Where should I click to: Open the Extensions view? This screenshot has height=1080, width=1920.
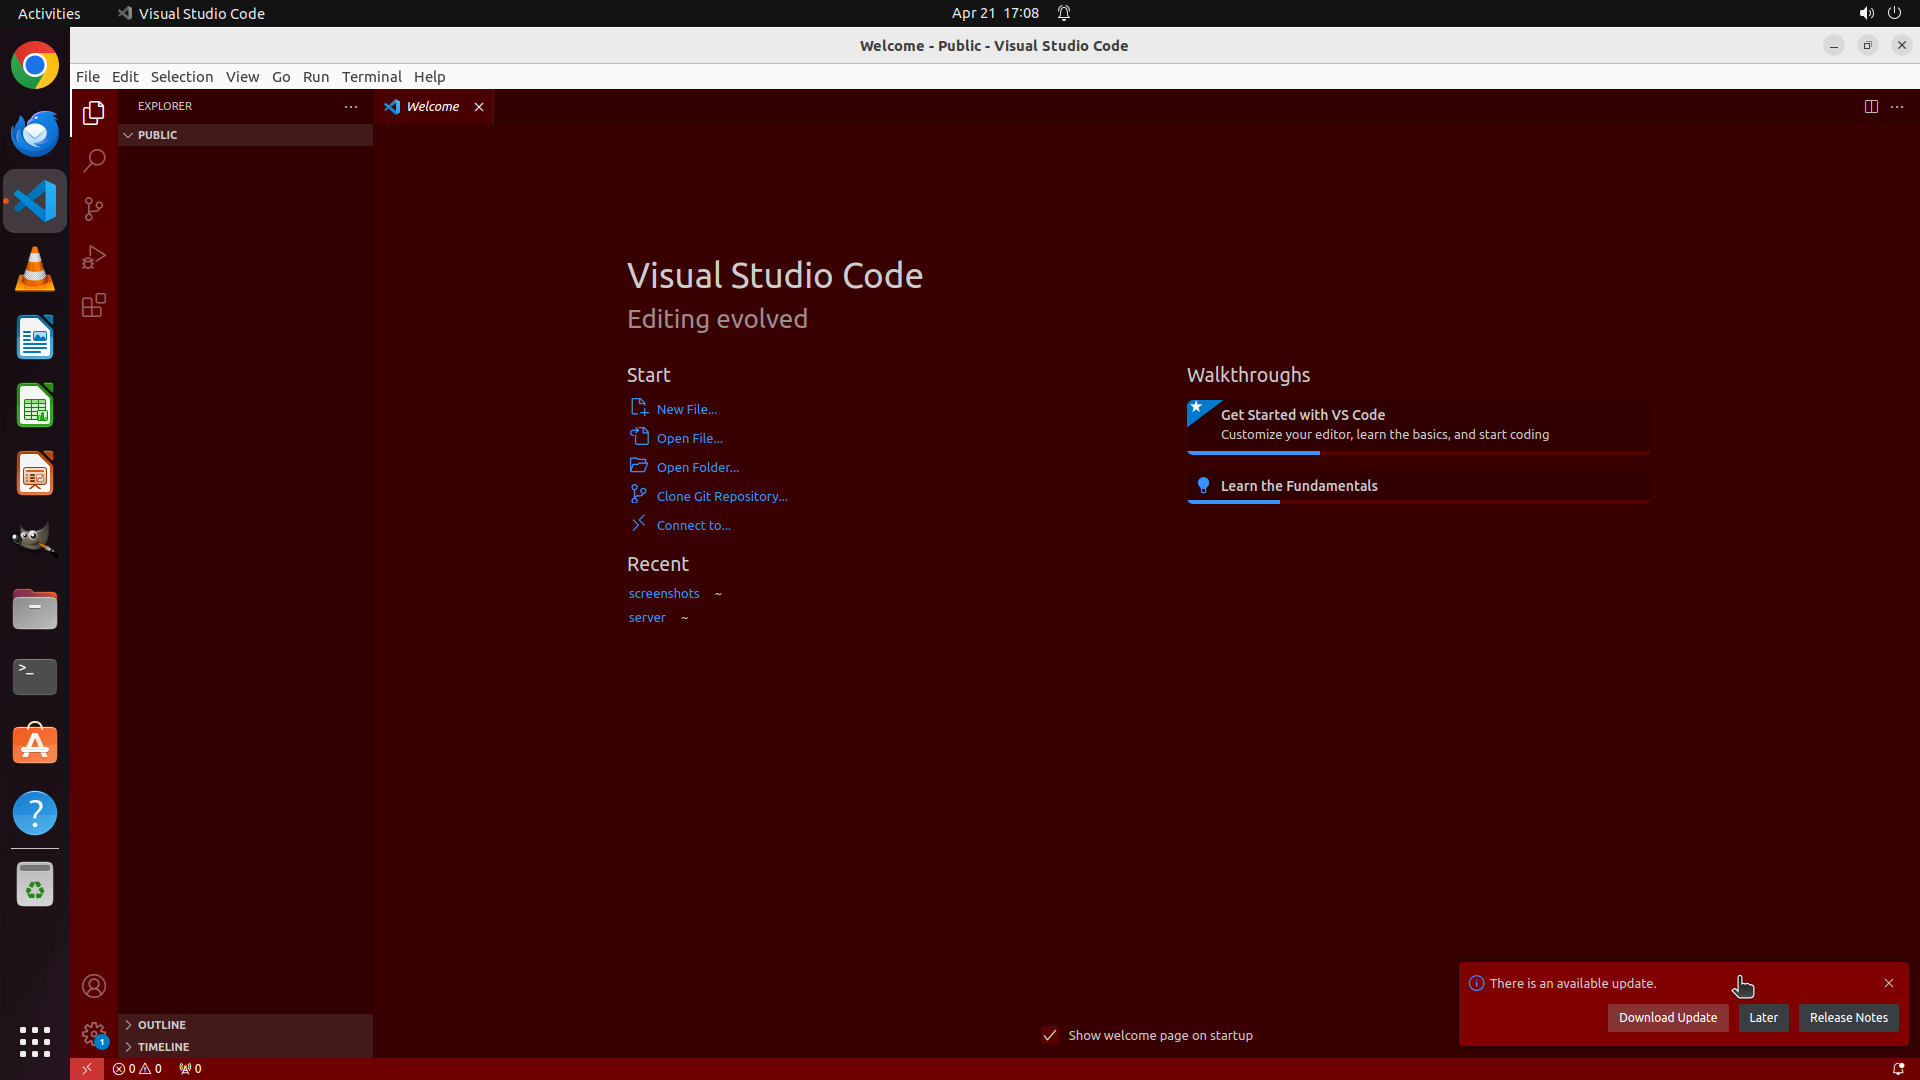pyautogui.click(x=94, y=305)
